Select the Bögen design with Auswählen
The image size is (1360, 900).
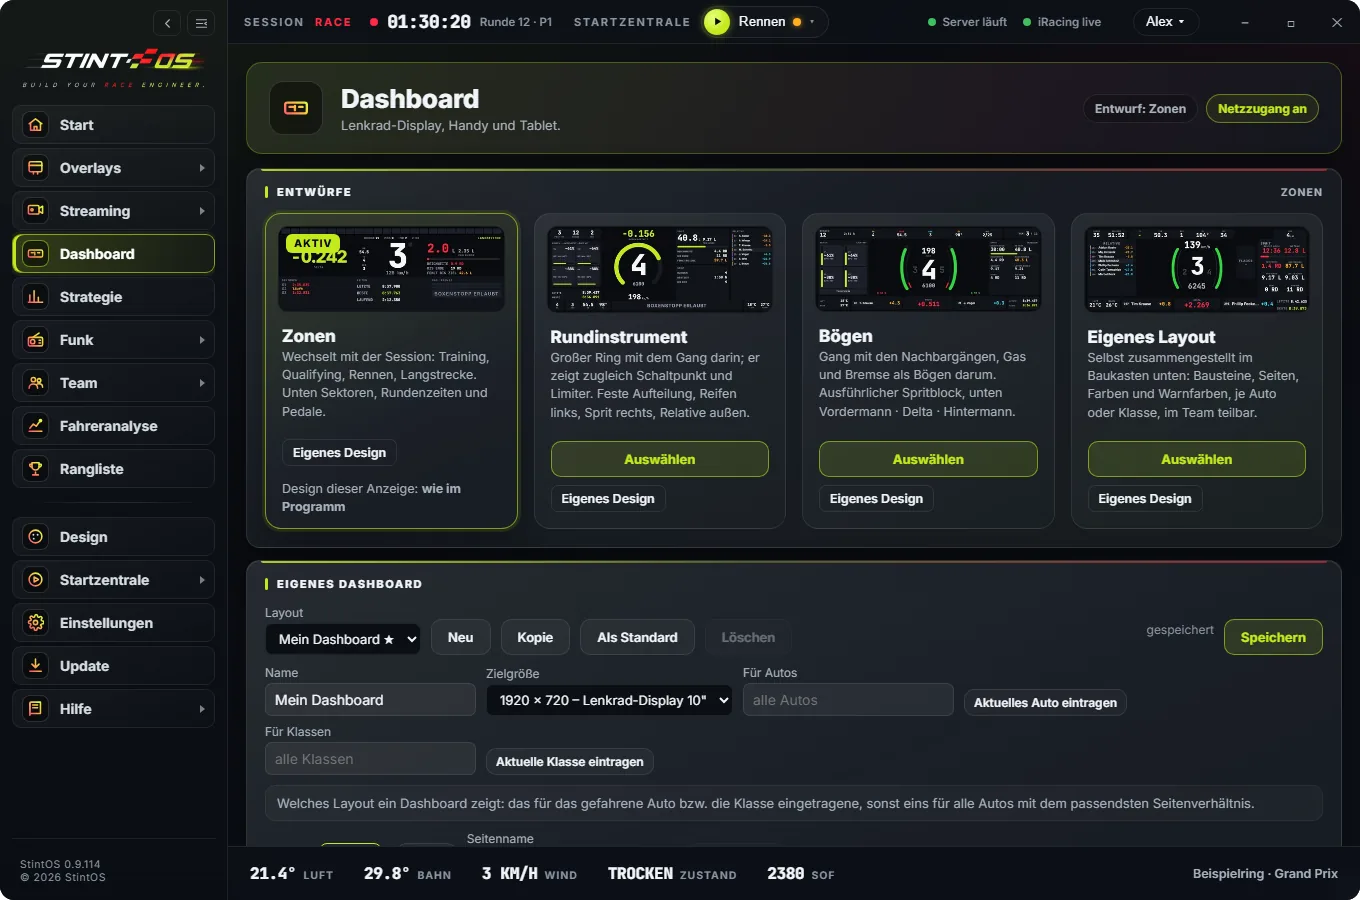click(x=928, y=459)
